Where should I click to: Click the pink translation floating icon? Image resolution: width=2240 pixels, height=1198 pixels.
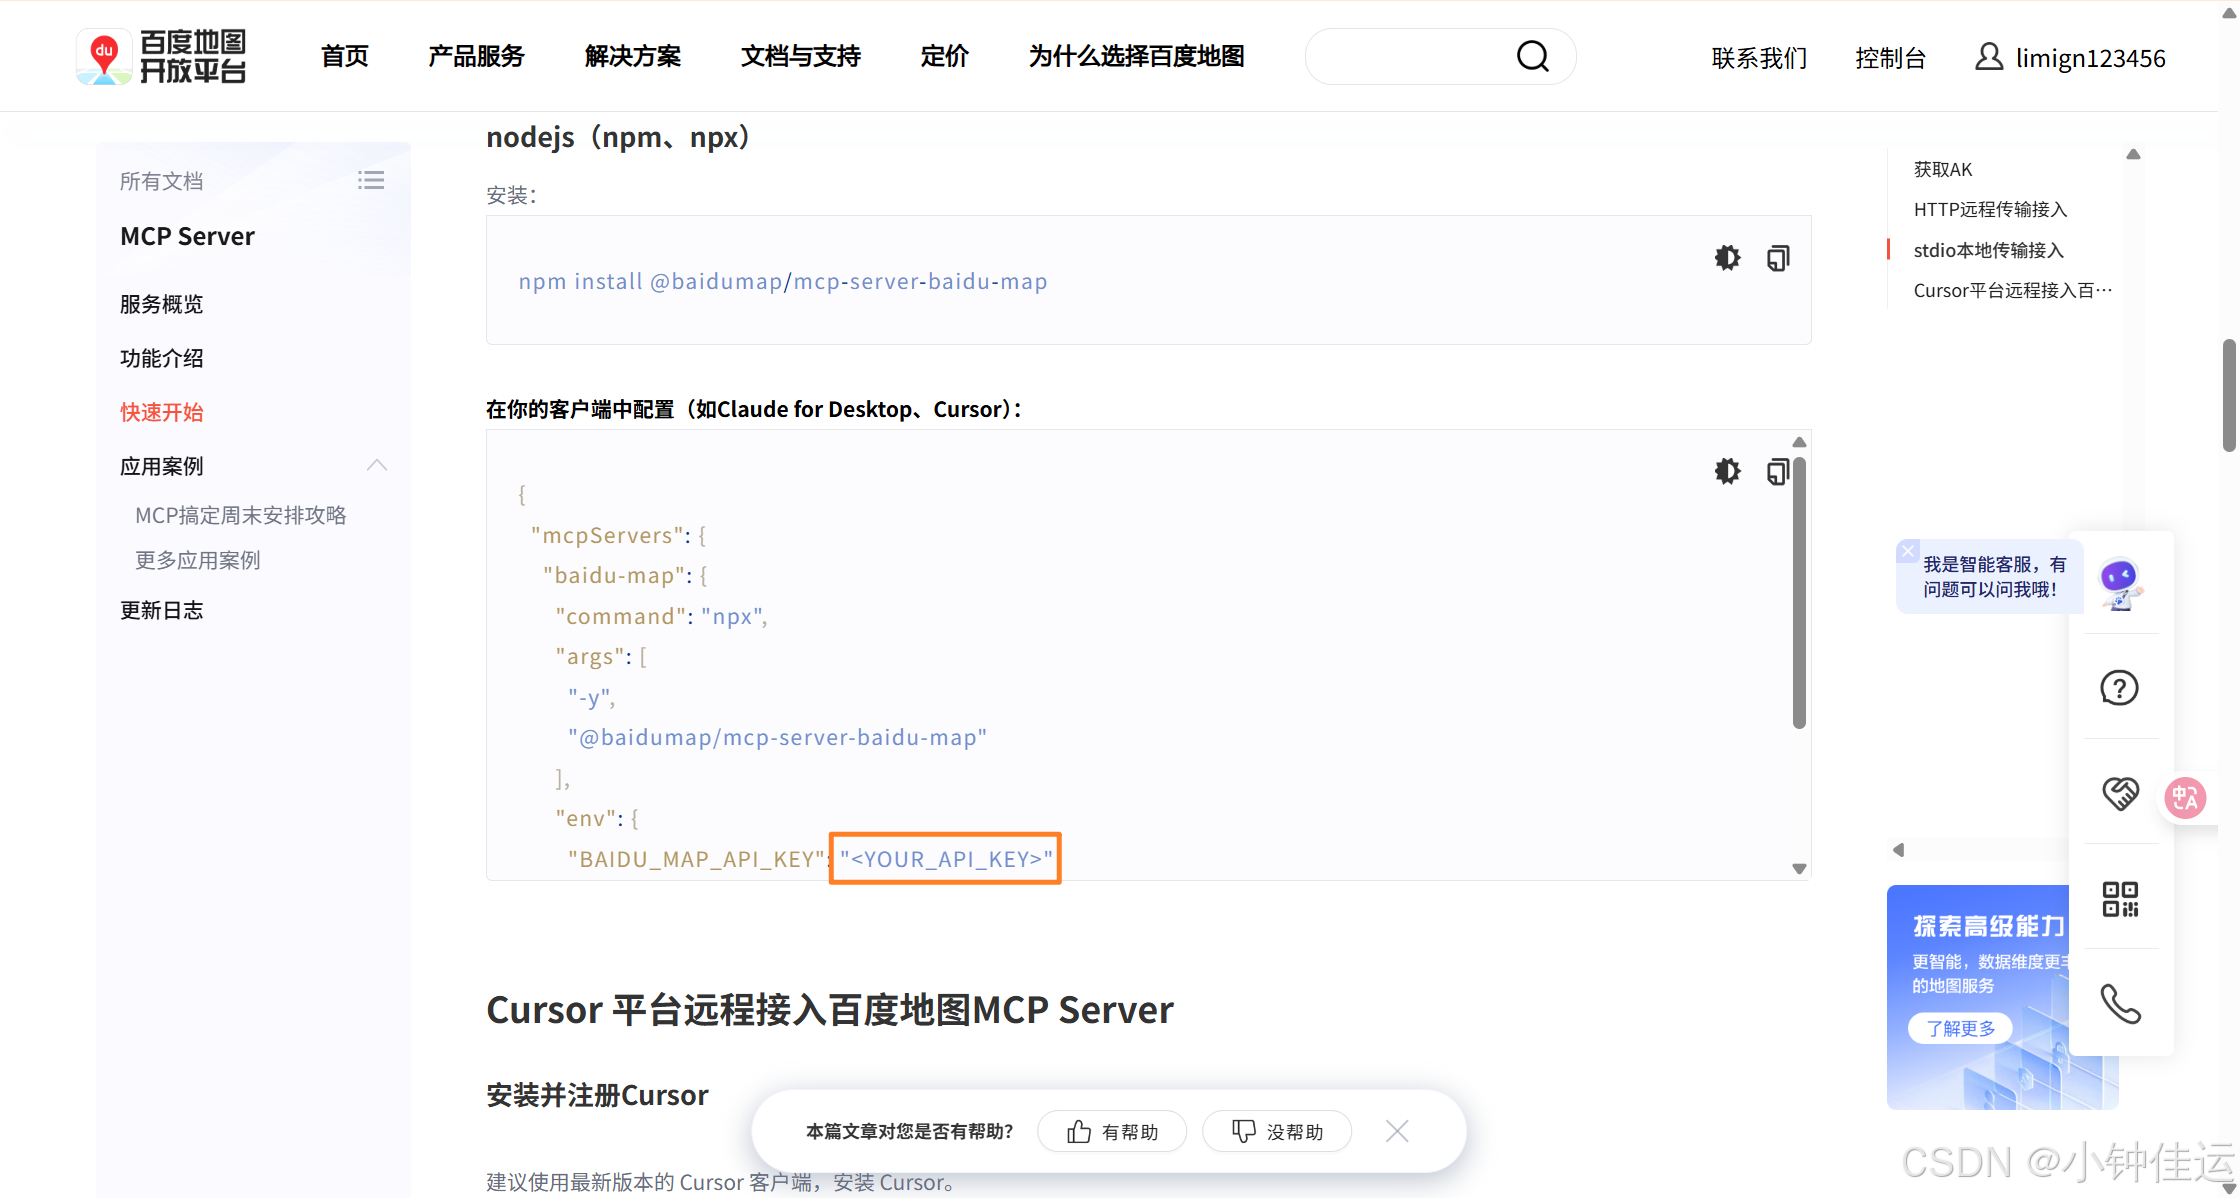(2185, 798)
